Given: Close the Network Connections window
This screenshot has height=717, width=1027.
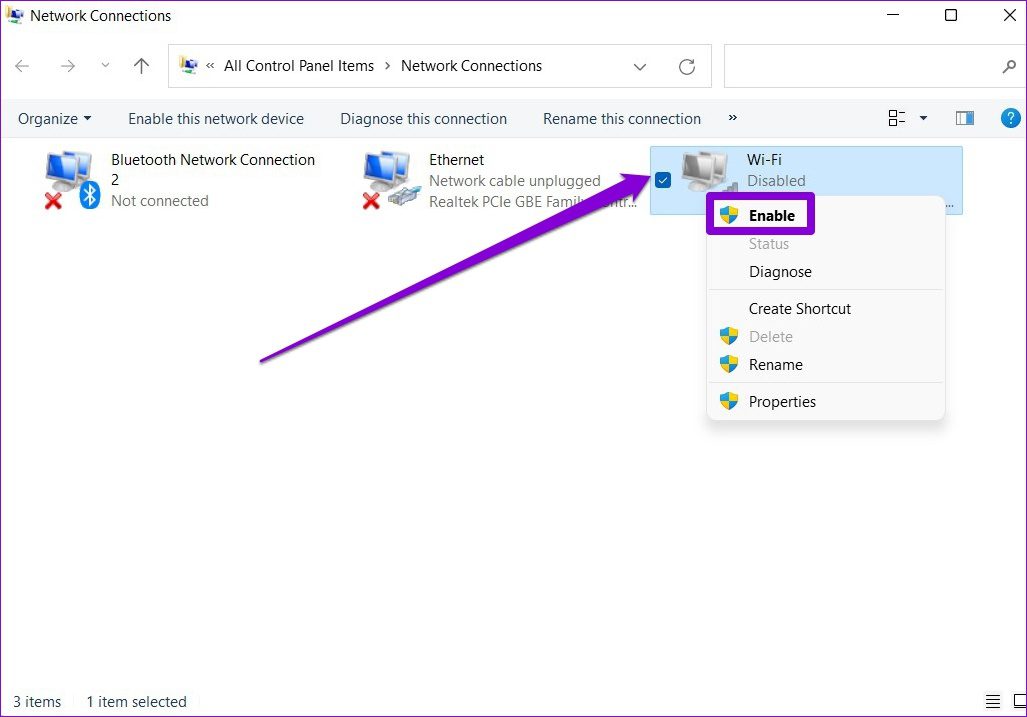Looking at the screenshot, I should (1009, 15).
